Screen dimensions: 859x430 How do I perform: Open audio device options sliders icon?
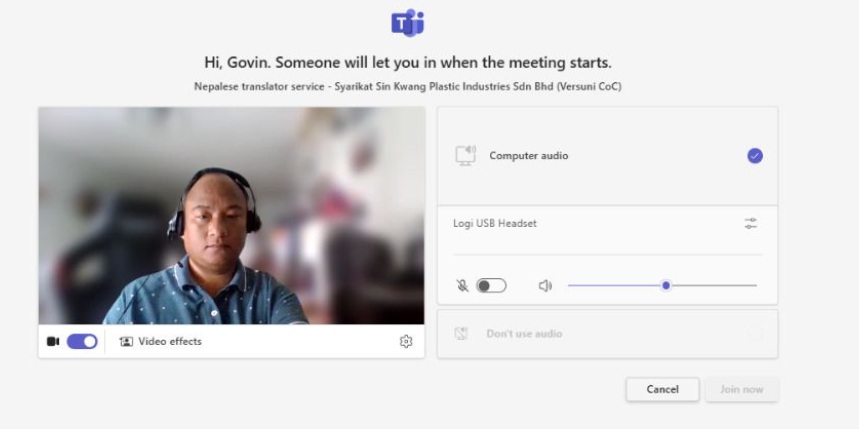751,223
